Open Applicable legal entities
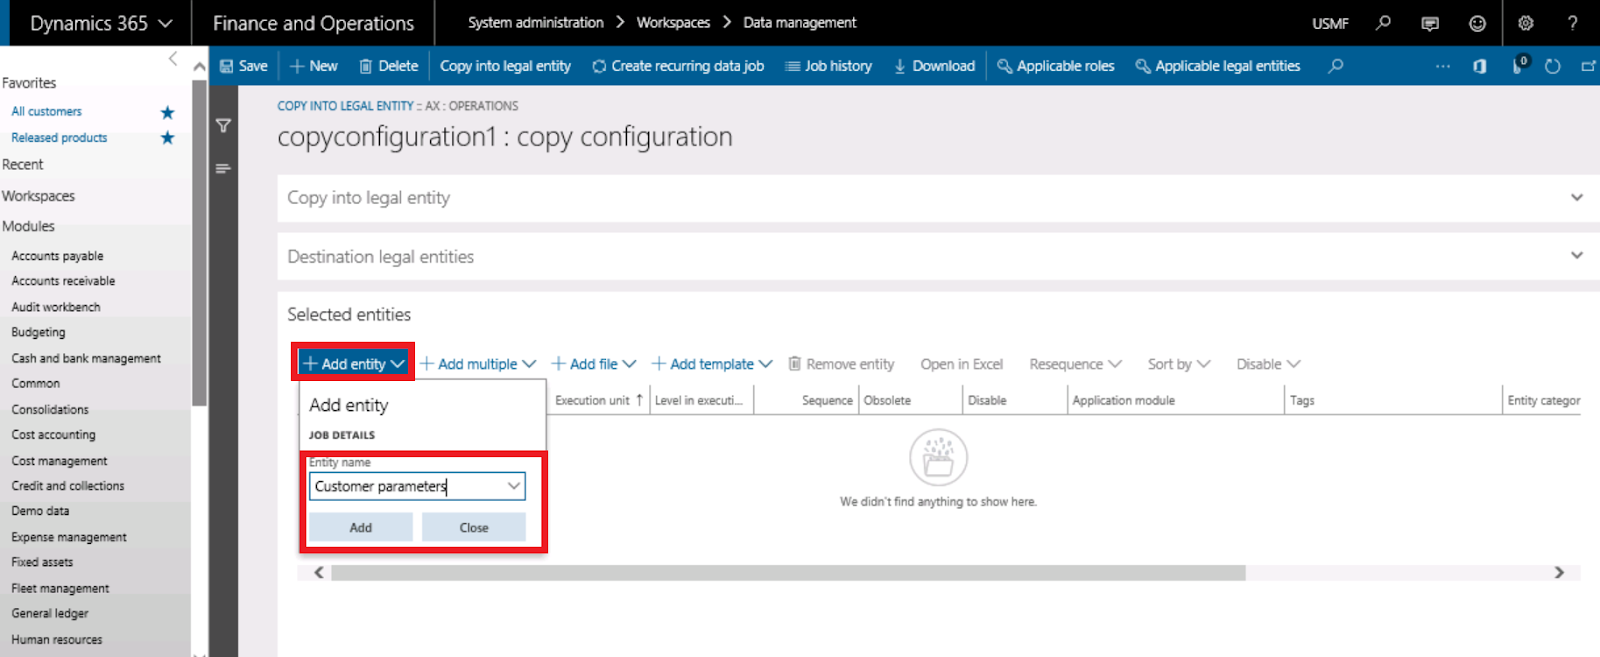Viewport: 1600px width, 657px height. coord(1218,66)
